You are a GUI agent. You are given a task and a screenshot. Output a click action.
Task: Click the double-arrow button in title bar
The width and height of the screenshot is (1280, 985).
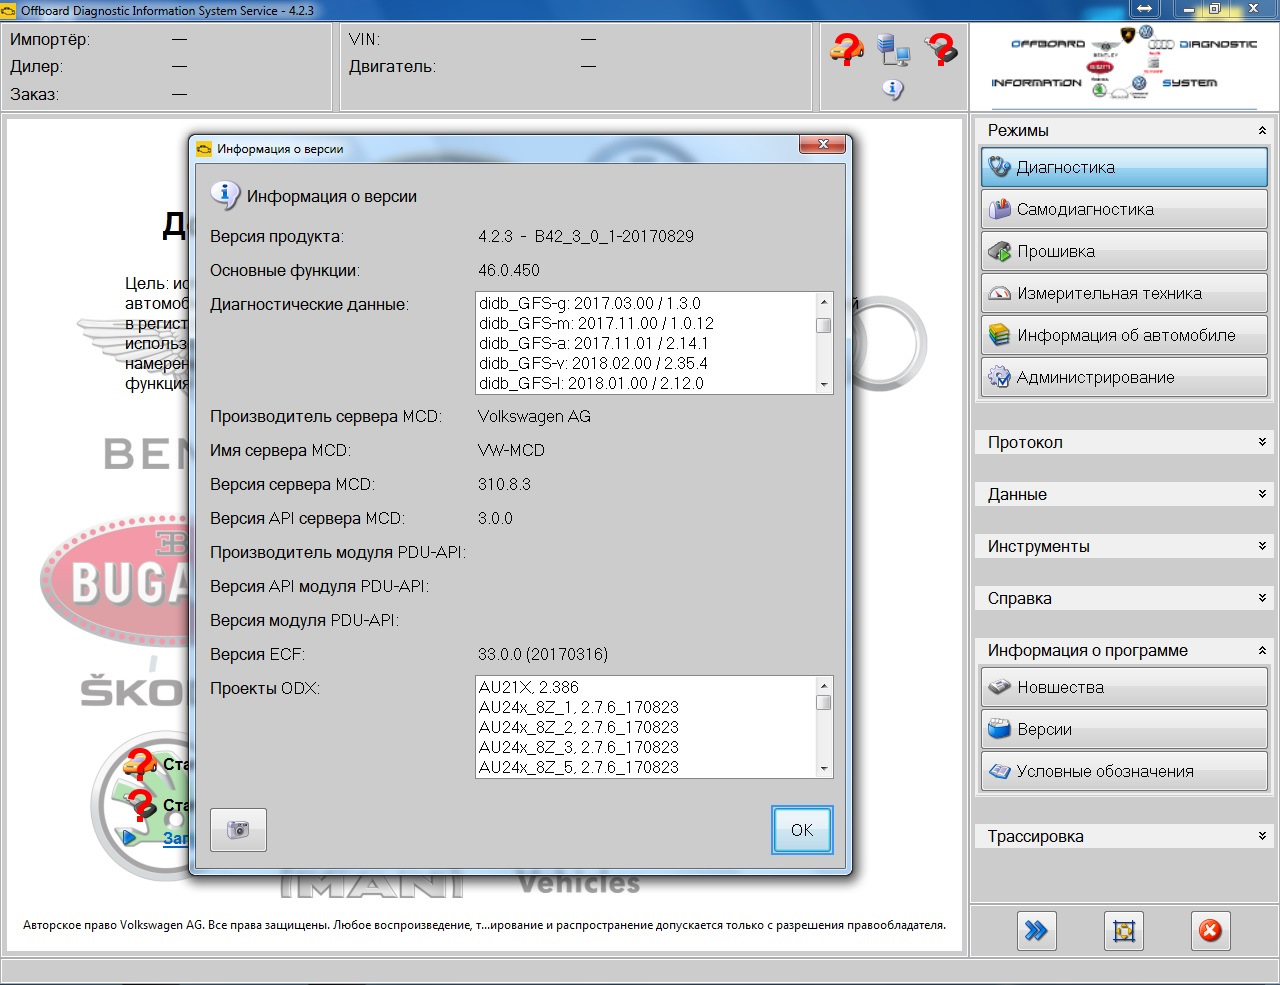pos(1144,9)
